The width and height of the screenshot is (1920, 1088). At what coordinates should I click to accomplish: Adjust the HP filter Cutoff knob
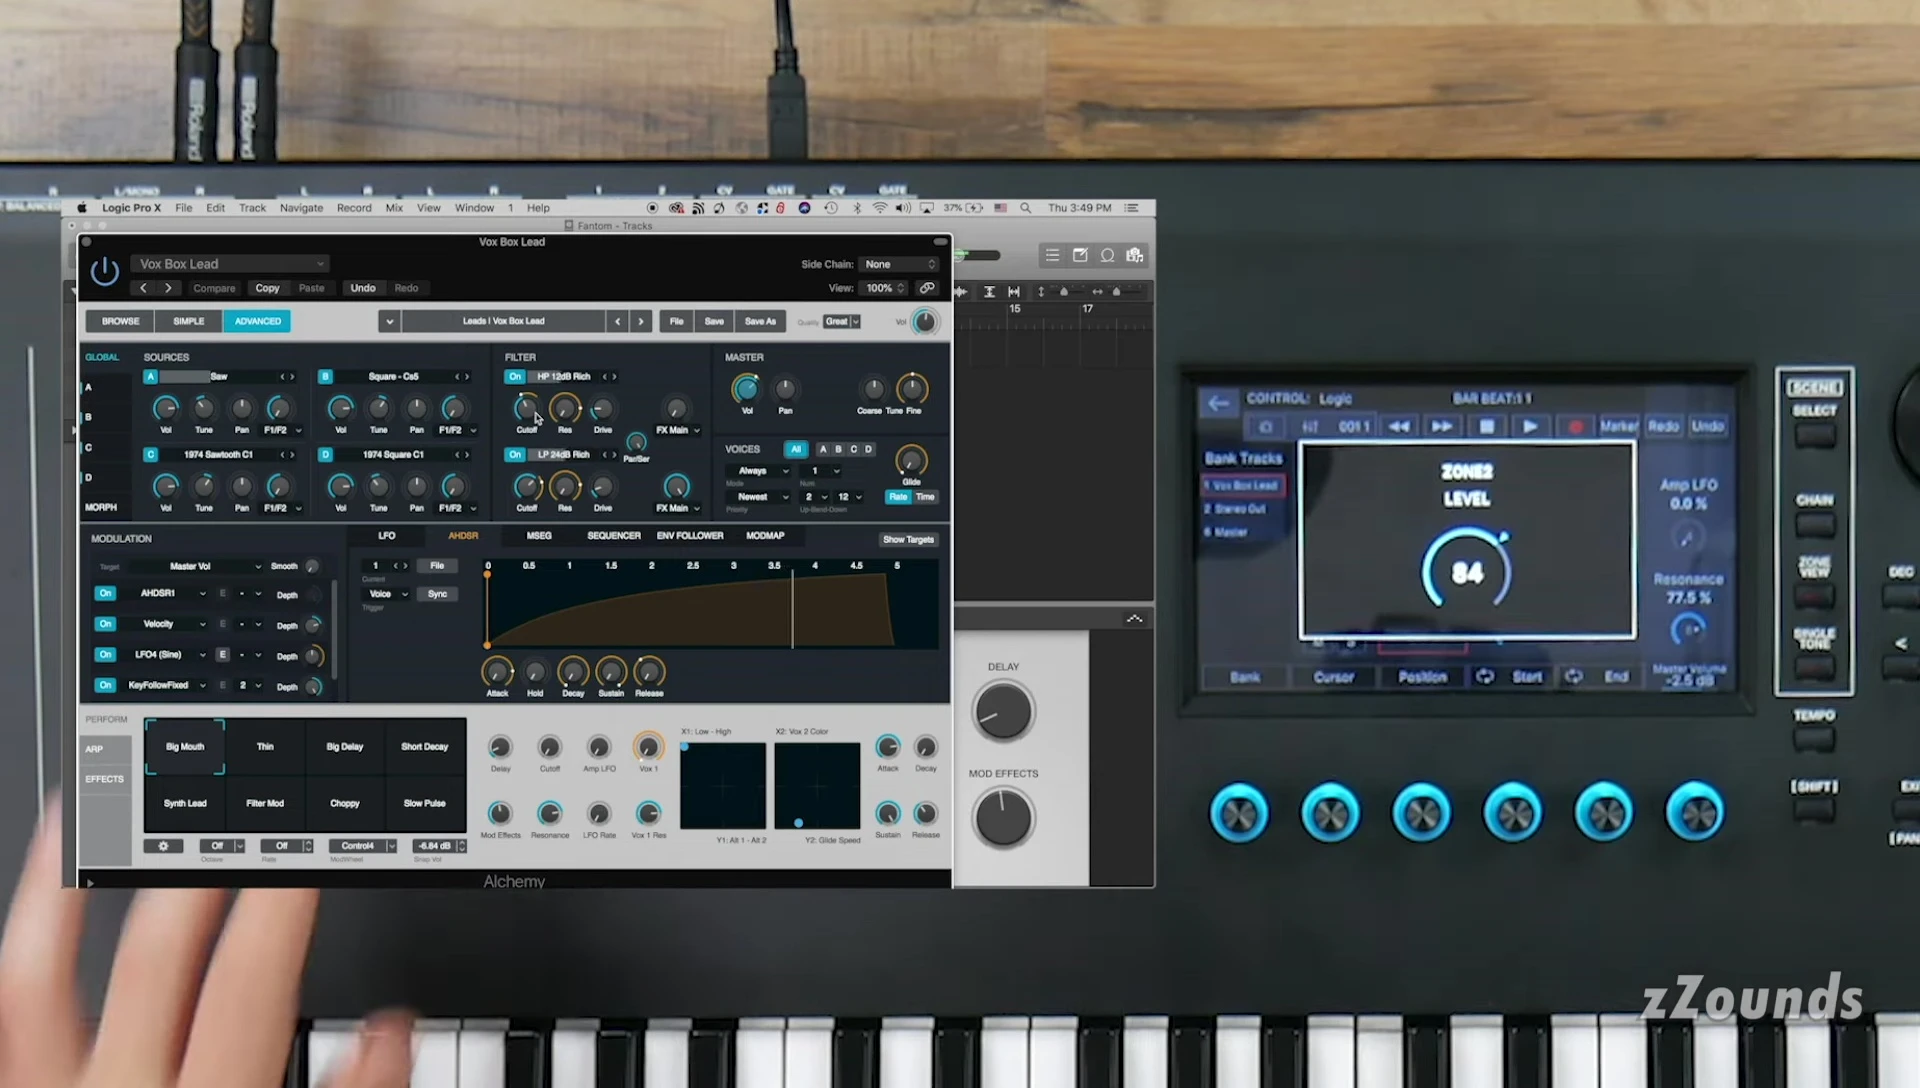(526, 408)
